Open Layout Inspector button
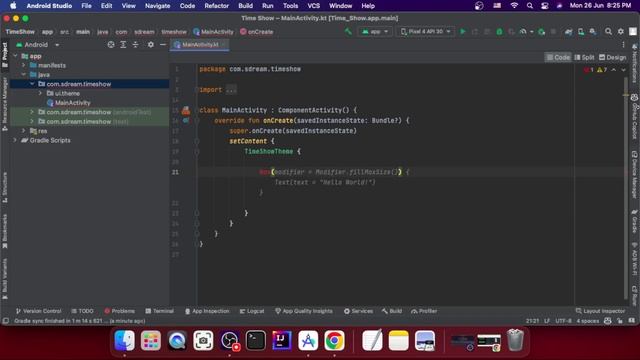Image resolution: width=640 pixels, height=360 pixels. [600, 311]
